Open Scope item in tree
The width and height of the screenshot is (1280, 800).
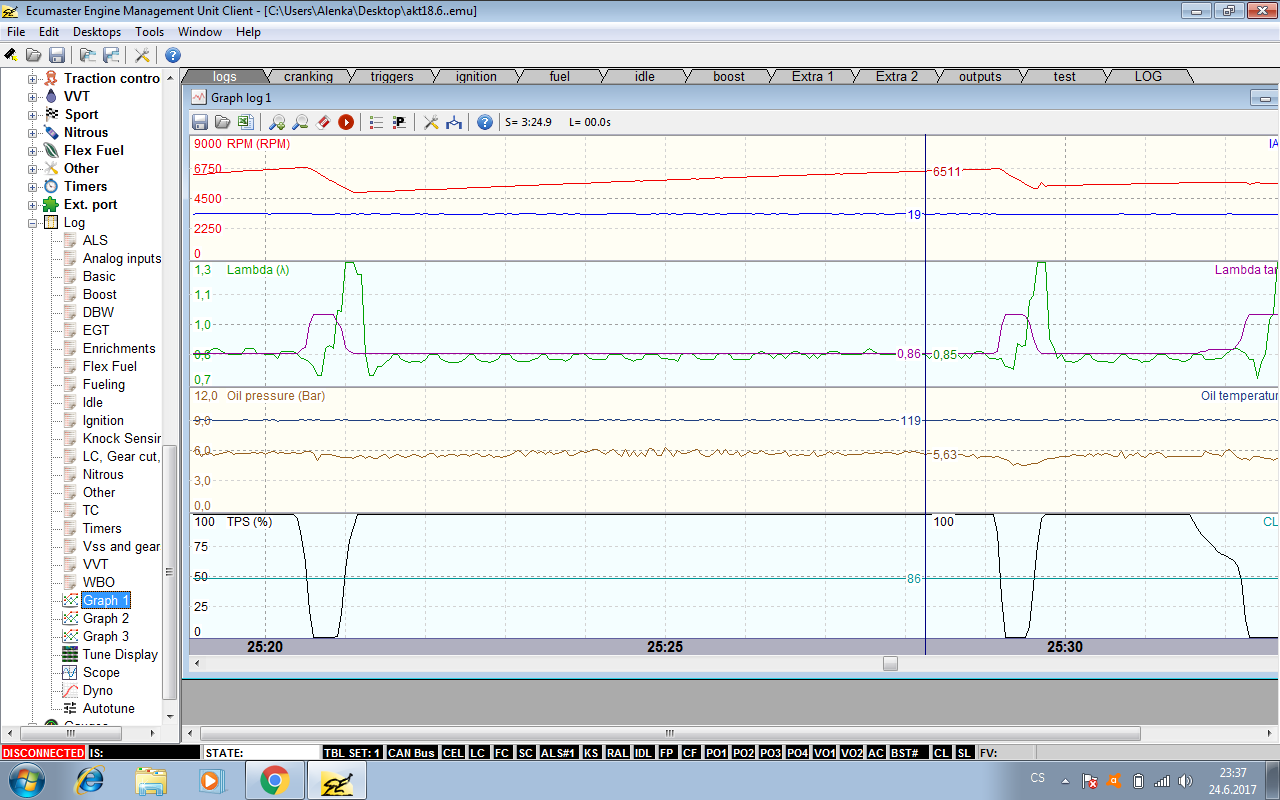coord(101,672)
